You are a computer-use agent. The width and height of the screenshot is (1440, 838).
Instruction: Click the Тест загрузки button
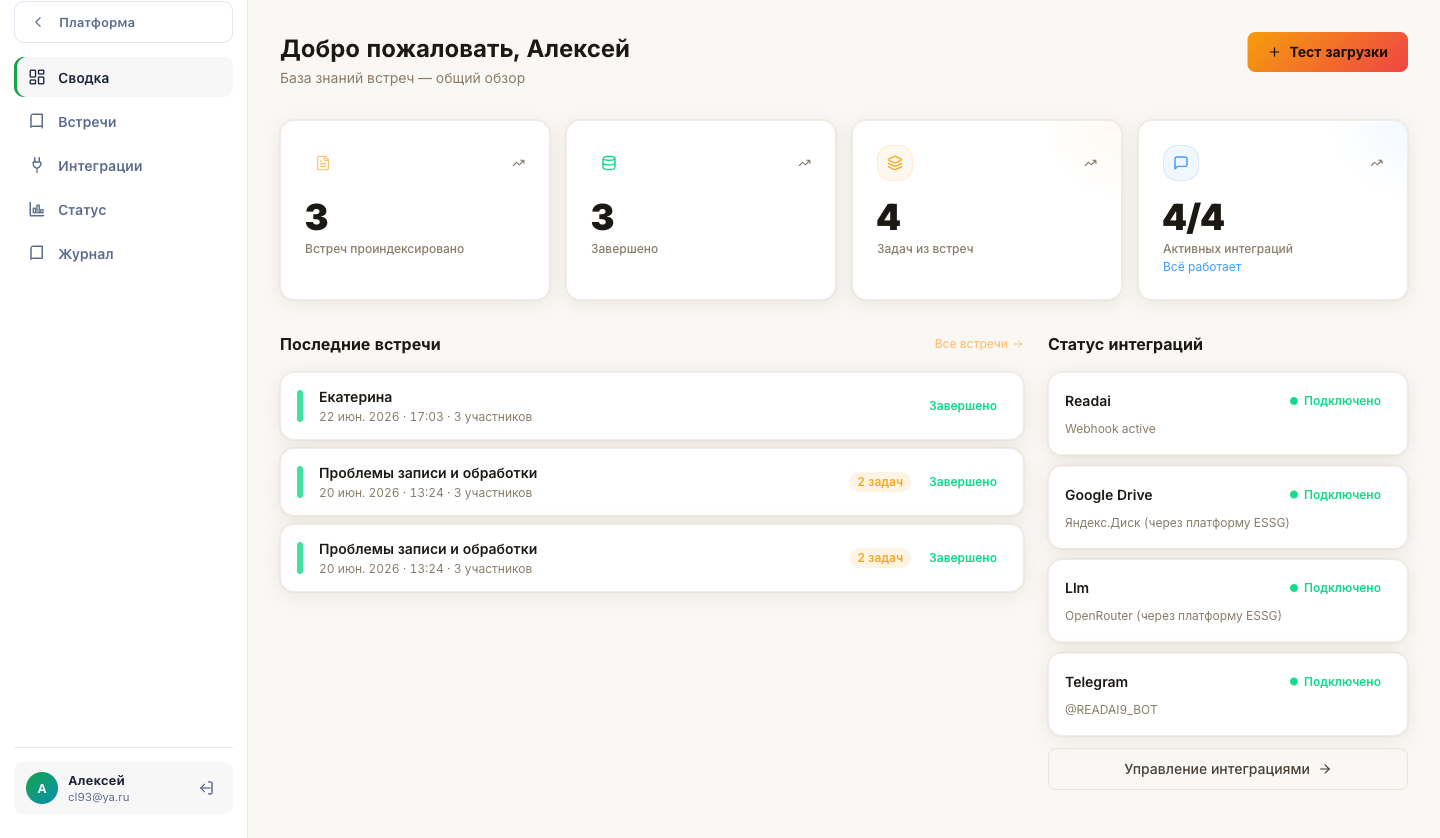pos(1327,52)
